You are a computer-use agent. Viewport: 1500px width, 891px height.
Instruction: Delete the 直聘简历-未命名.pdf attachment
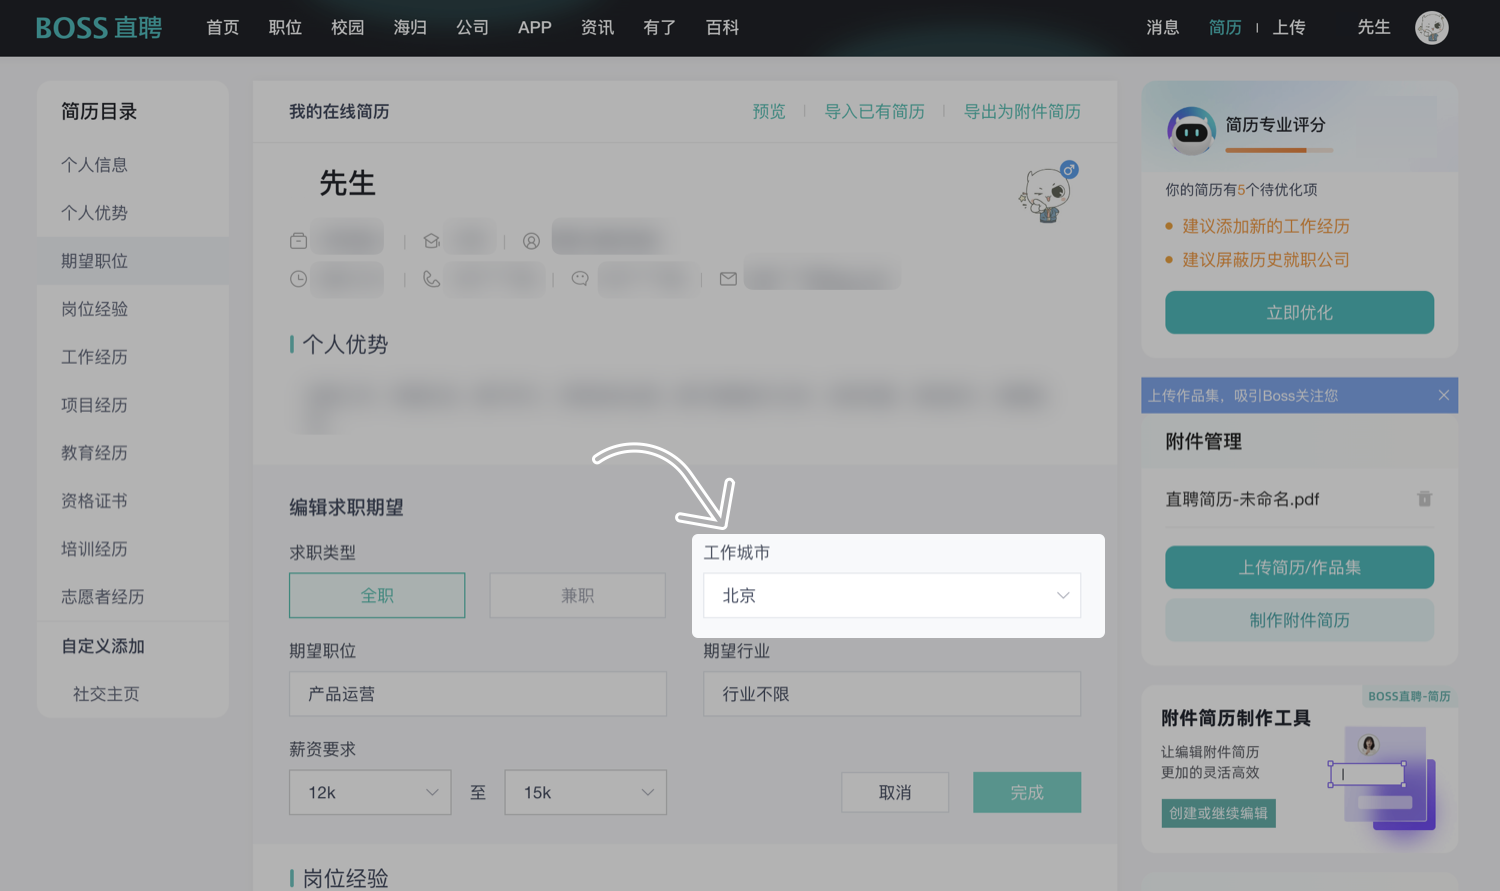tap(1424, 498)
